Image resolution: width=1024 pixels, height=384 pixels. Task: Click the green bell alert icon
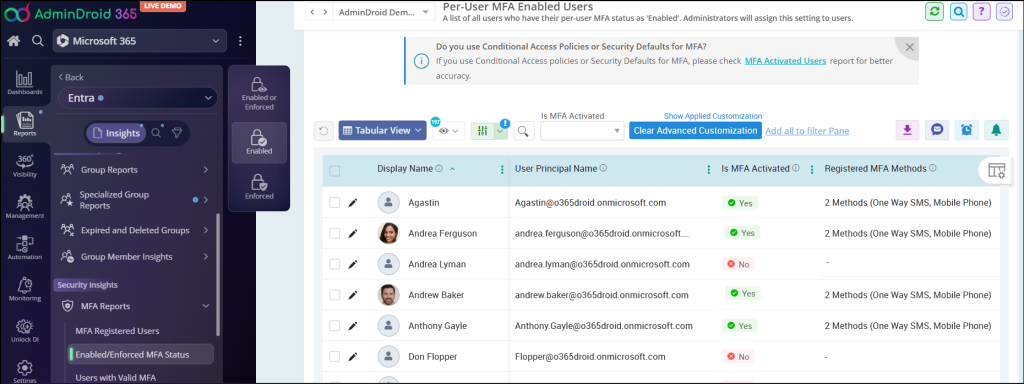pos(996,130)
